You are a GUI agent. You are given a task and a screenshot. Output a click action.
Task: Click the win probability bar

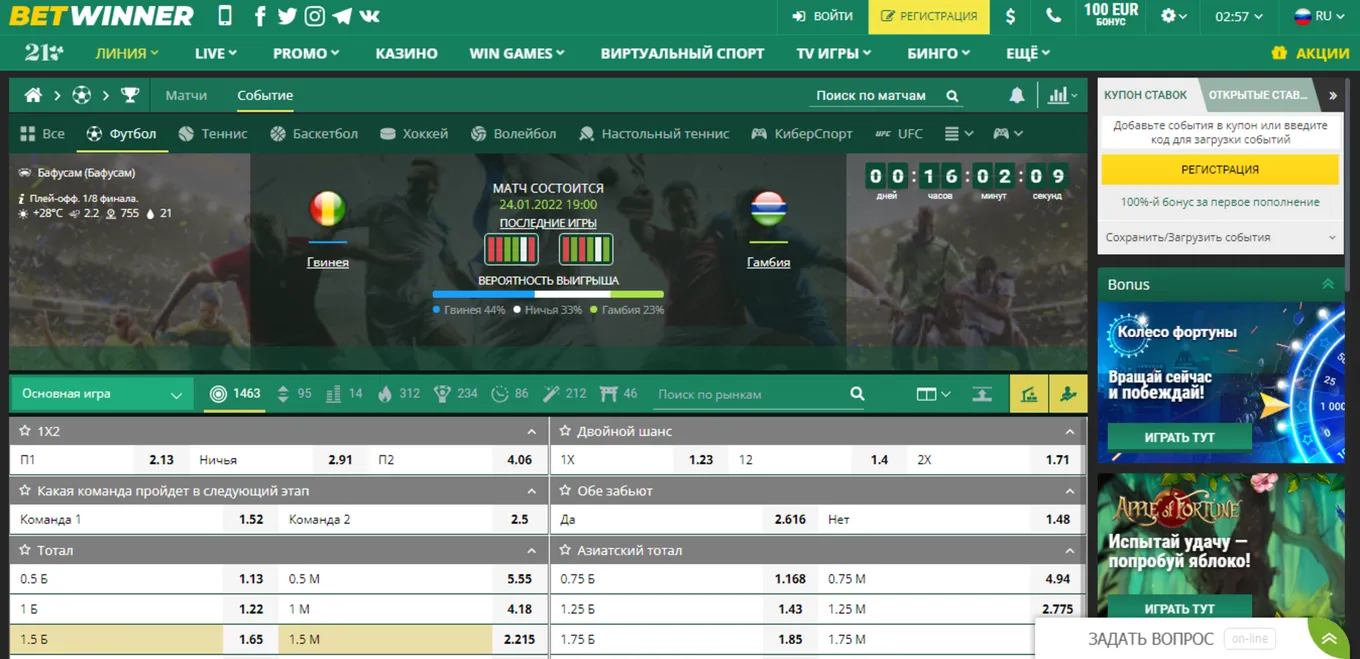(x=548, y=295)
